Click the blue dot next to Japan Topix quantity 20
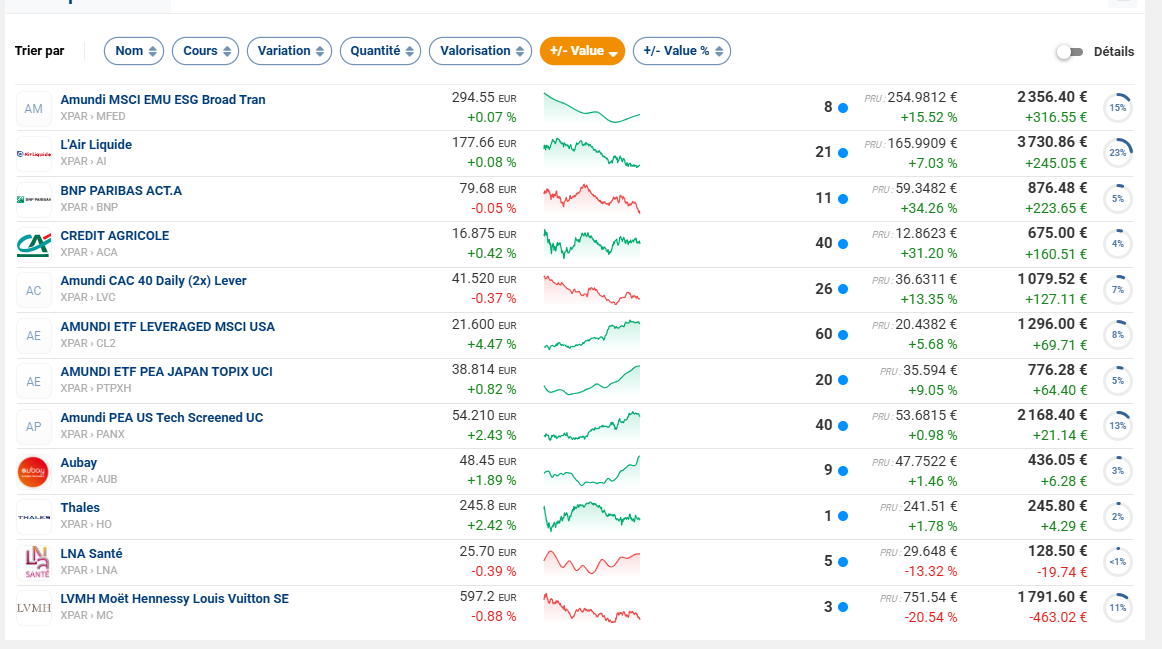The image size is (1162, 649). coord(843,380)
